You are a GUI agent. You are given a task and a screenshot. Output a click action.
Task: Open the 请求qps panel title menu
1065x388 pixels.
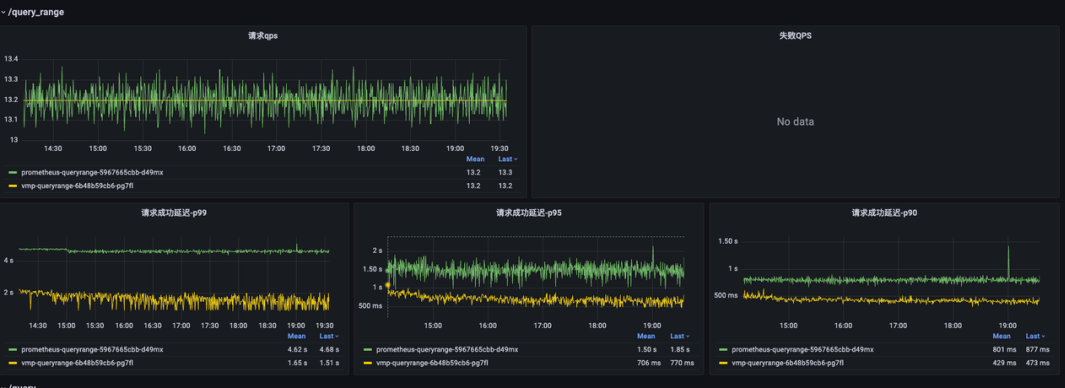point(263,36)
